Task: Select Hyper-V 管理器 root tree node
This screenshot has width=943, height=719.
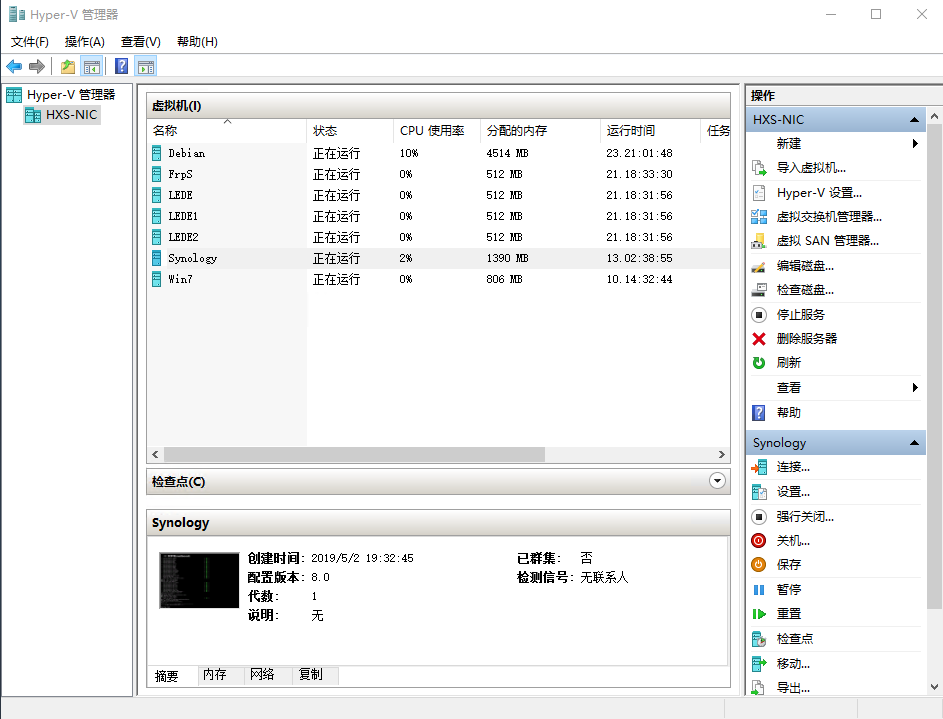Action: click(61, 94)
